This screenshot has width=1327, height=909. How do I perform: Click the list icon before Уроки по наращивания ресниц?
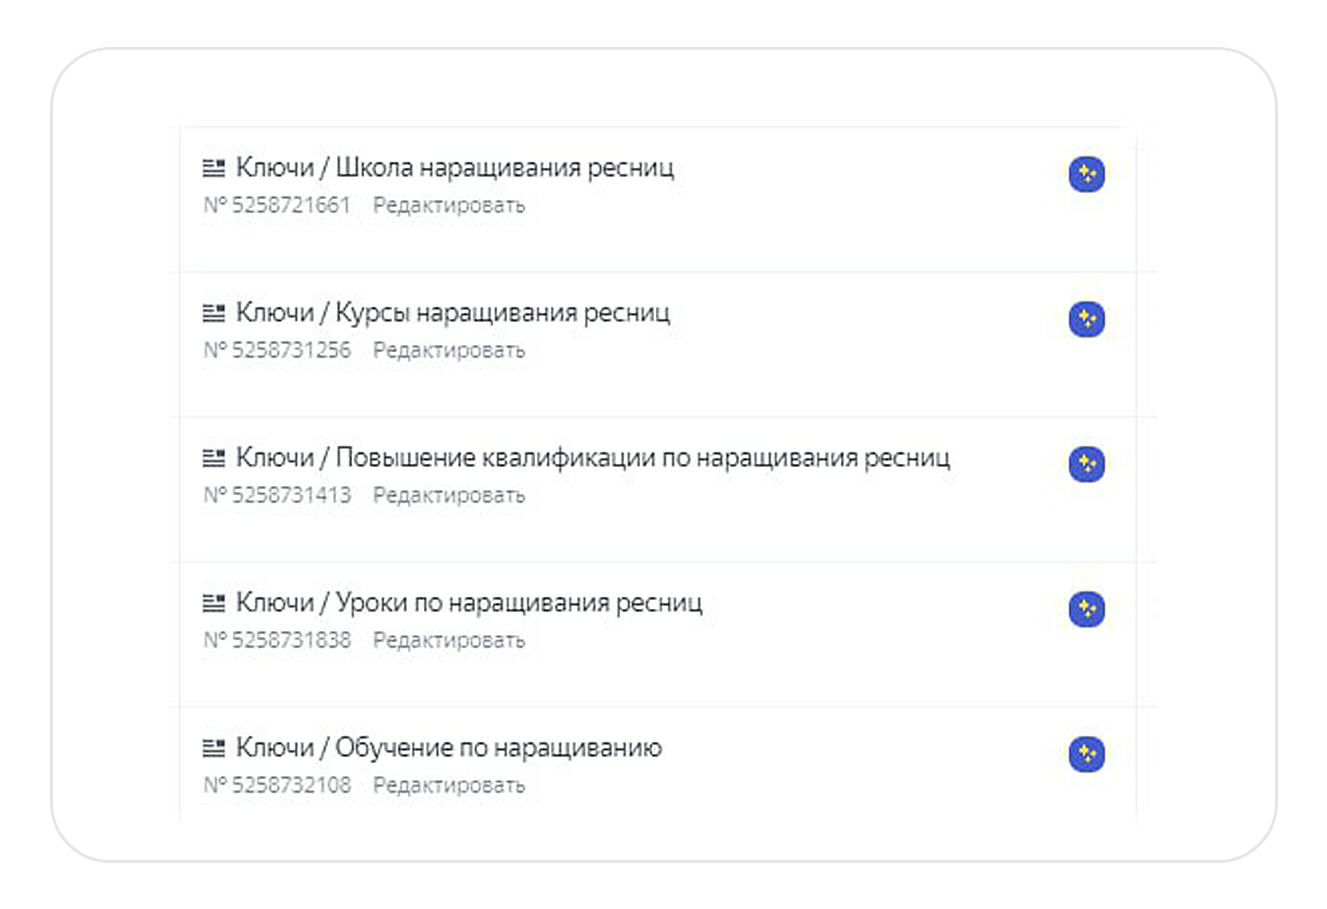point(214,603)
